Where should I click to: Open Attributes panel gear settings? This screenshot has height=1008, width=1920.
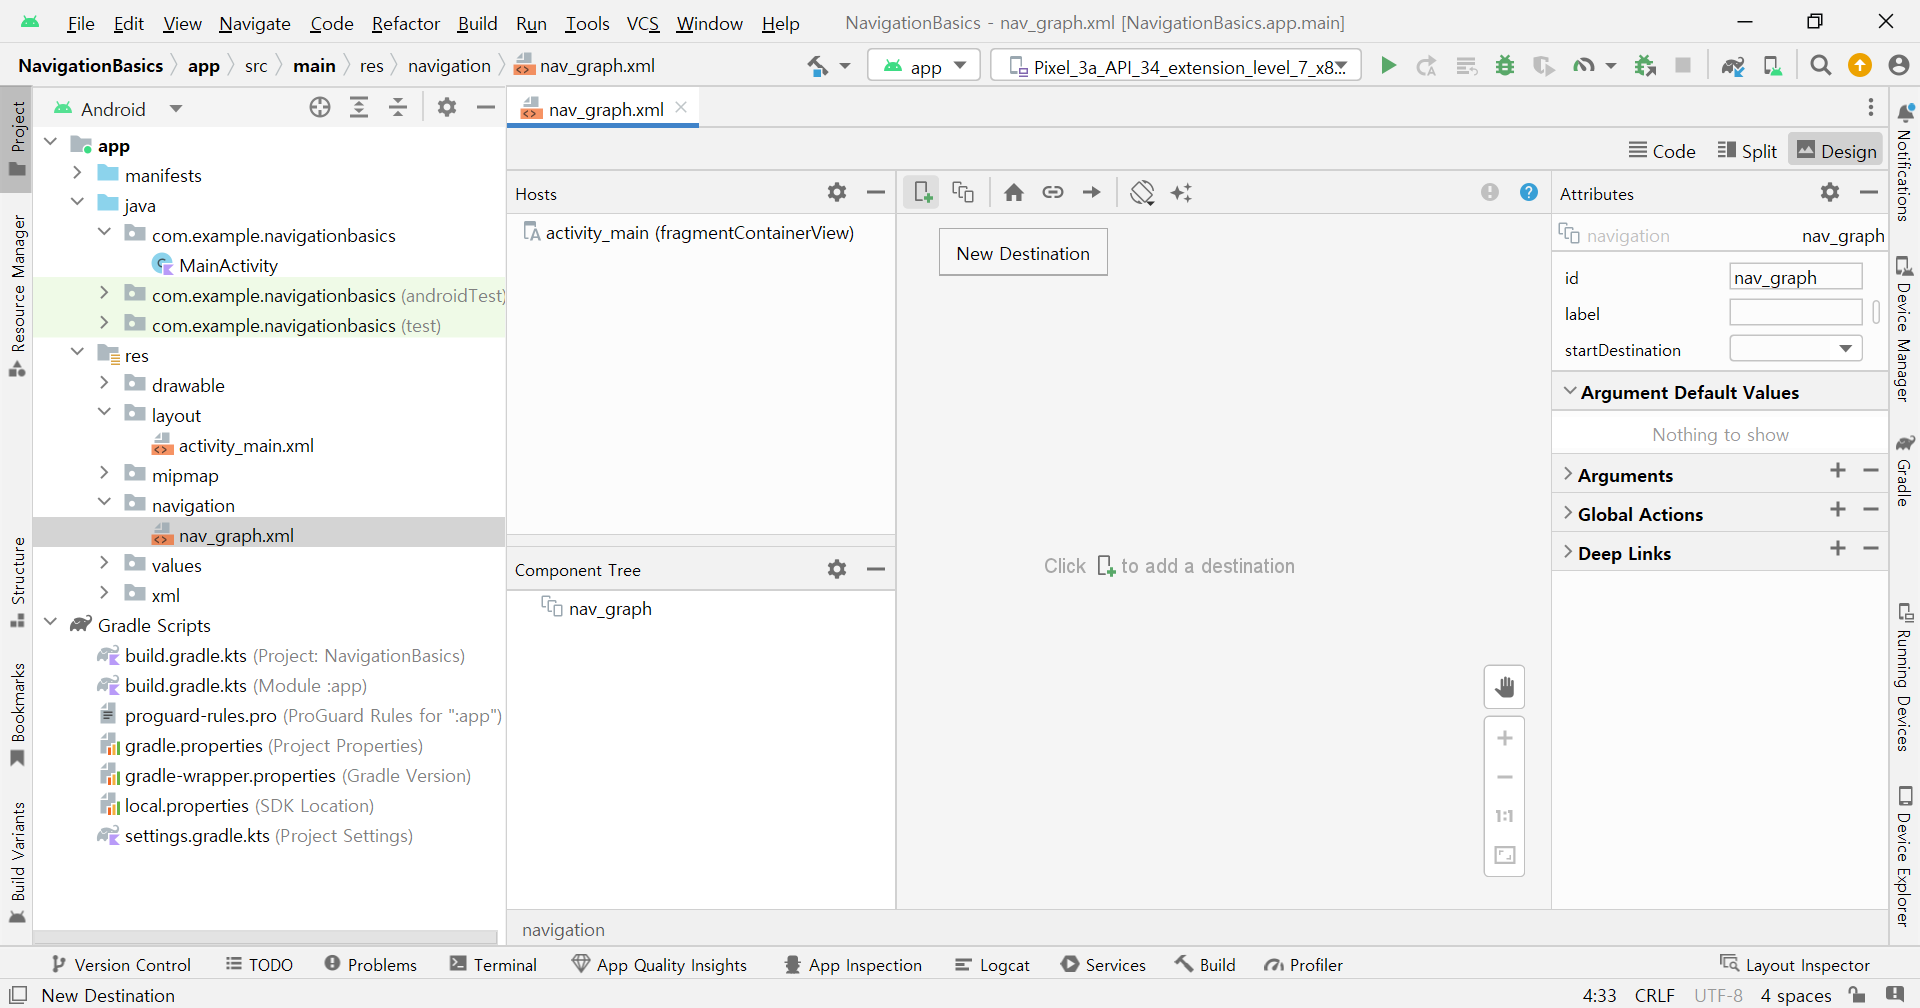tap(1830, 192)
